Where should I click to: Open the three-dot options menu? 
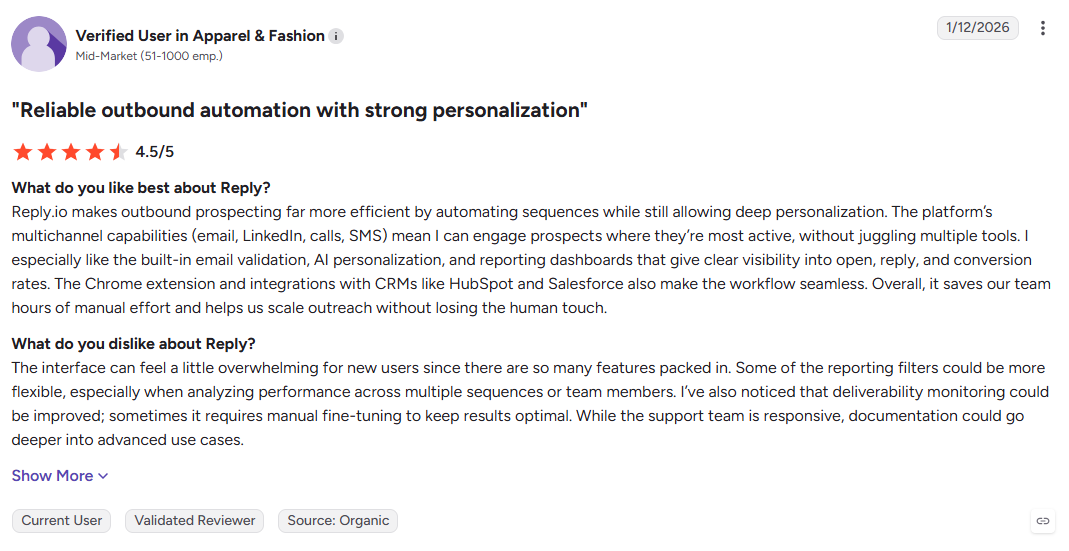click(x=1042, y=28)
